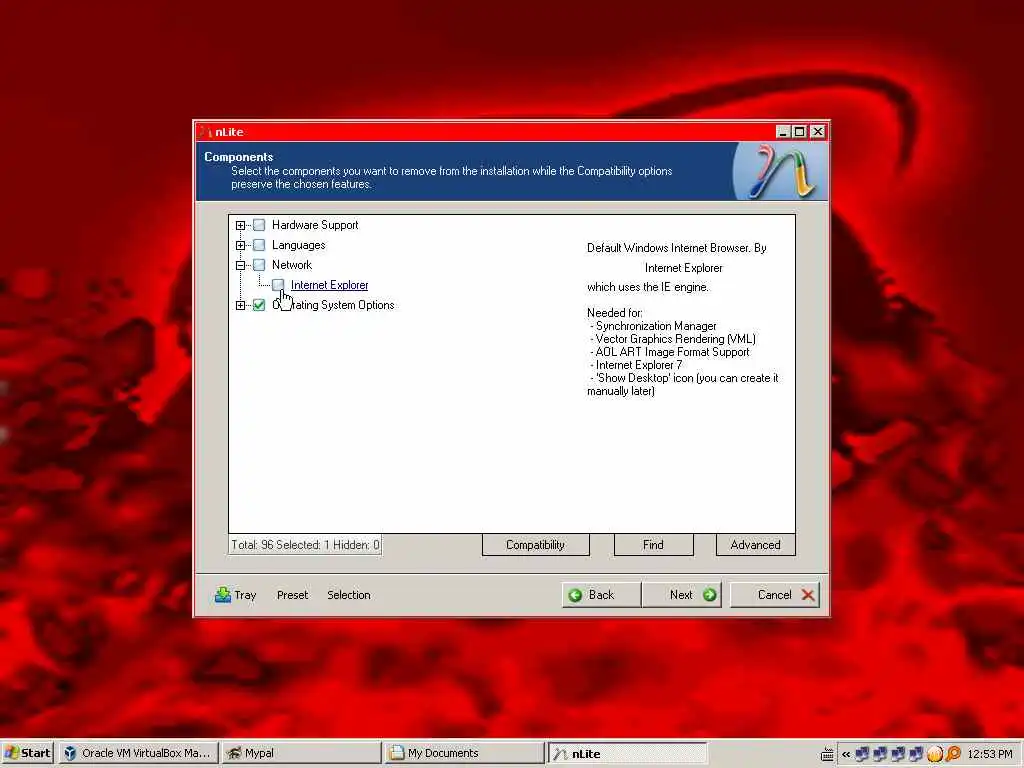The image size is (1024, 768).
Task: Open the Preset menu
Action: tap(292, 595)
